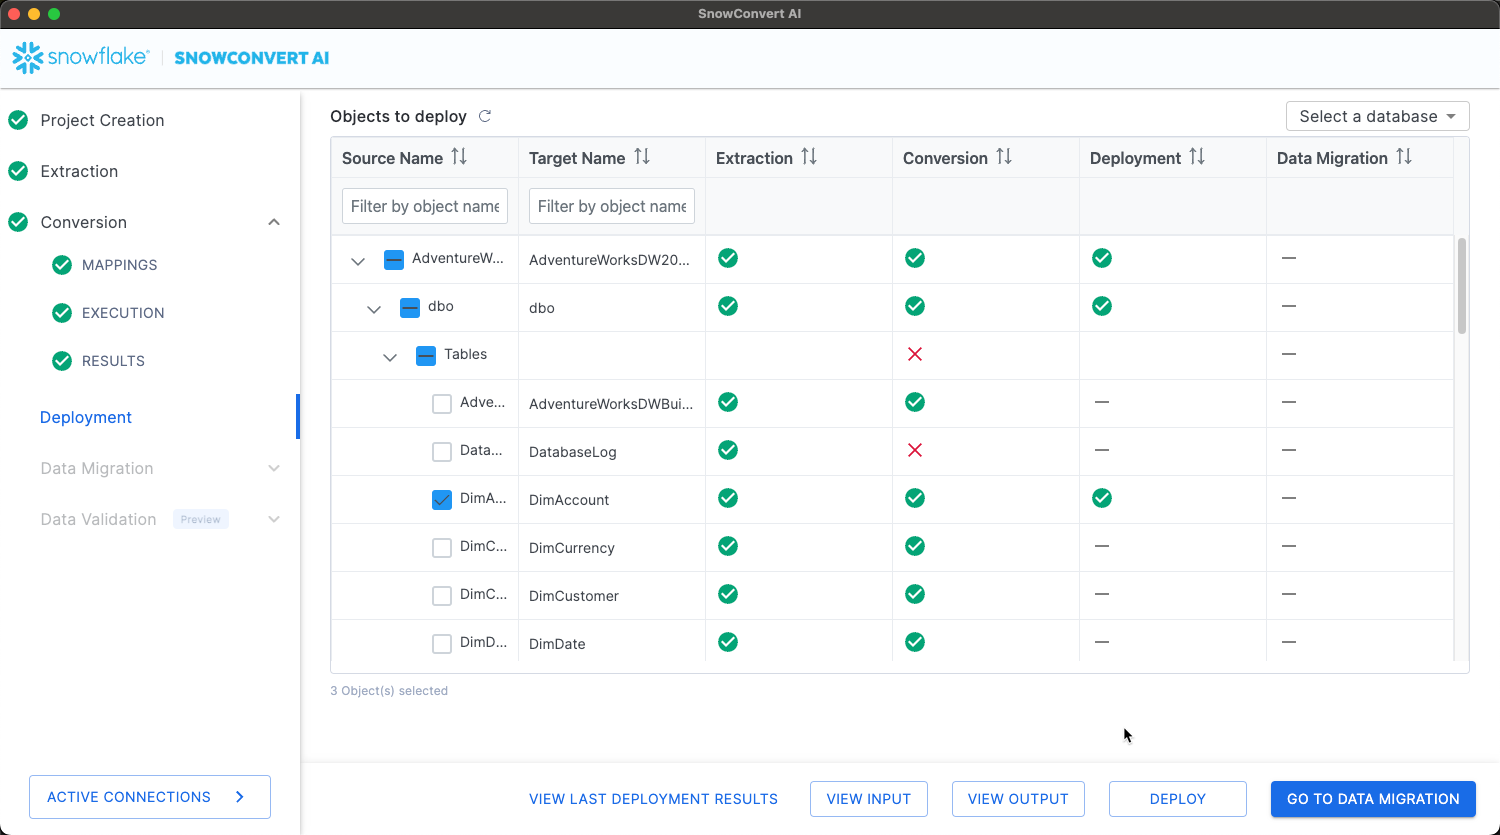Sort the Deployment column

tap(1197, 157)
